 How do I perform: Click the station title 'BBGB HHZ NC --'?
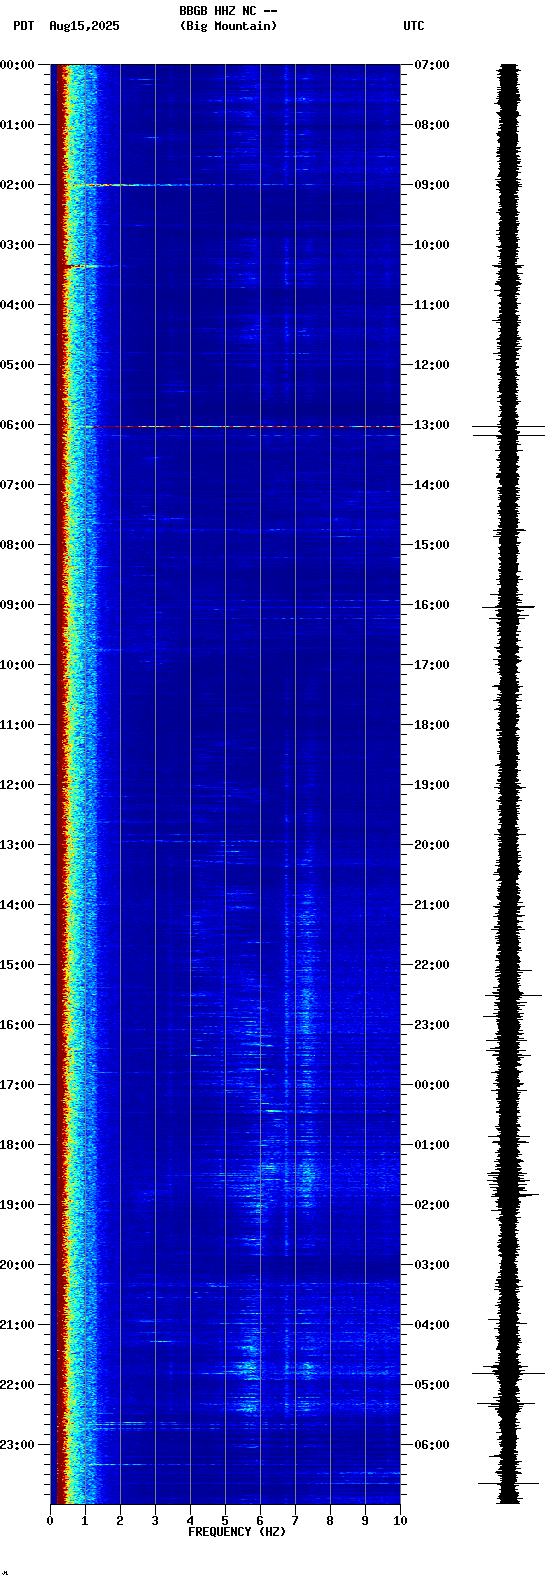(x=228, y=11)
